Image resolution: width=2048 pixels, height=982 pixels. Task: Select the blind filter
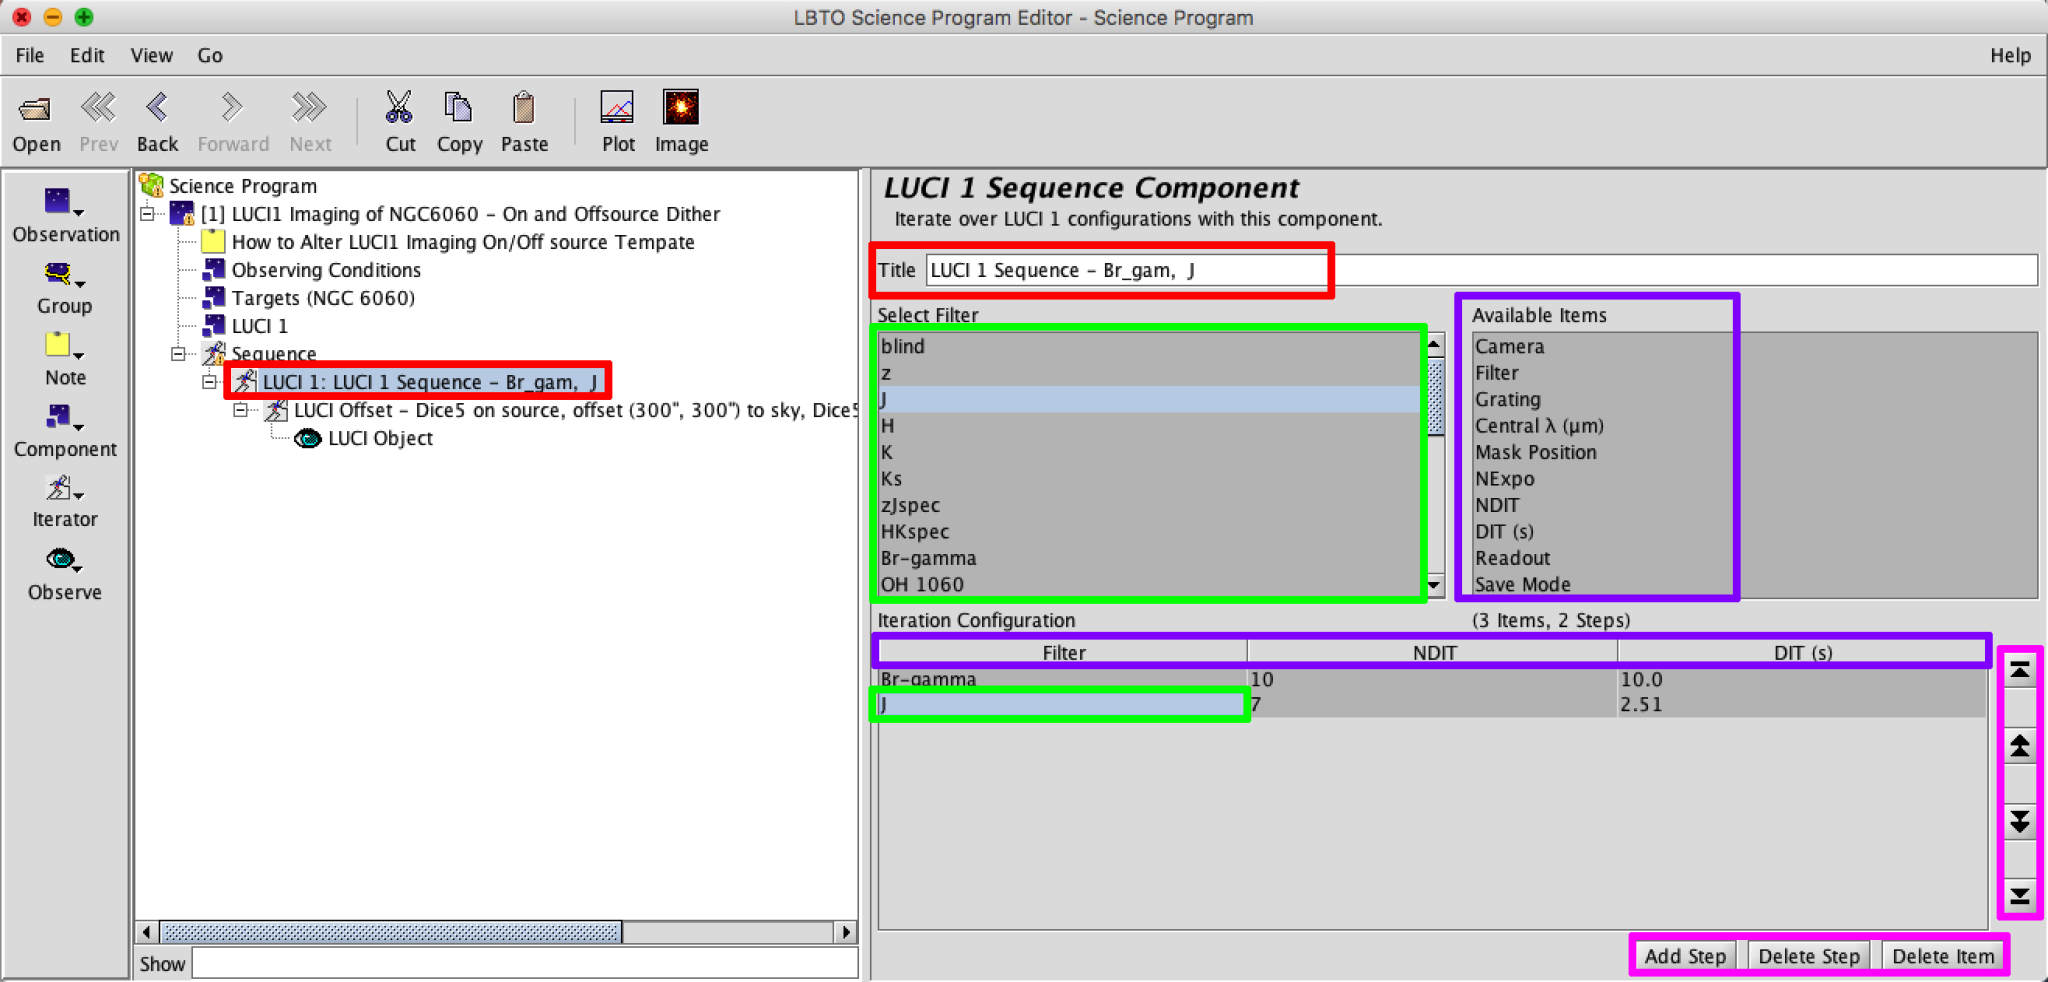(x=1150, y=346)
